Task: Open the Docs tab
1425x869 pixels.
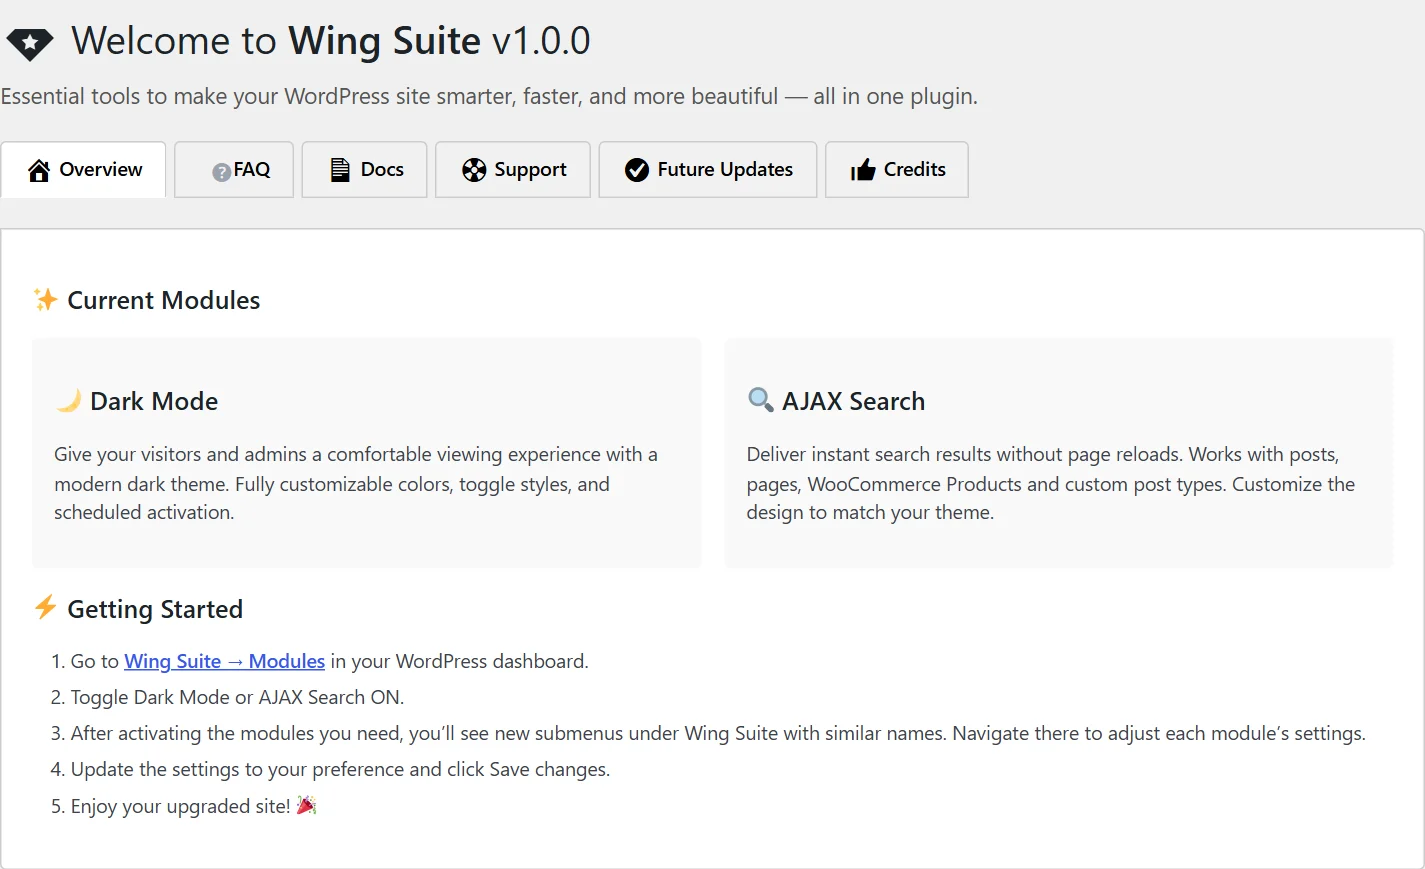Action: pos(365,170)
